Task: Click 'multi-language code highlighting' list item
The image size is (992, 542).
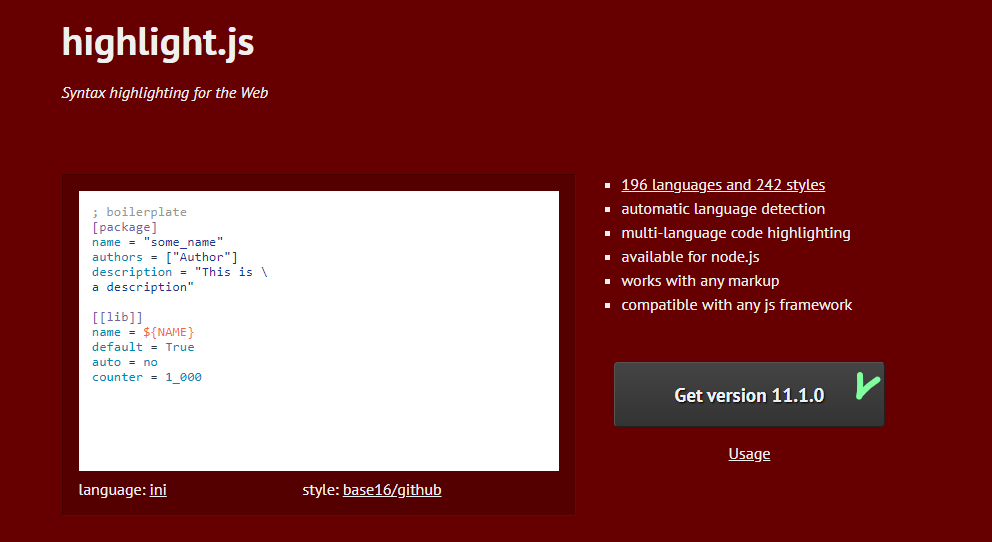Action: pos(736,233)
